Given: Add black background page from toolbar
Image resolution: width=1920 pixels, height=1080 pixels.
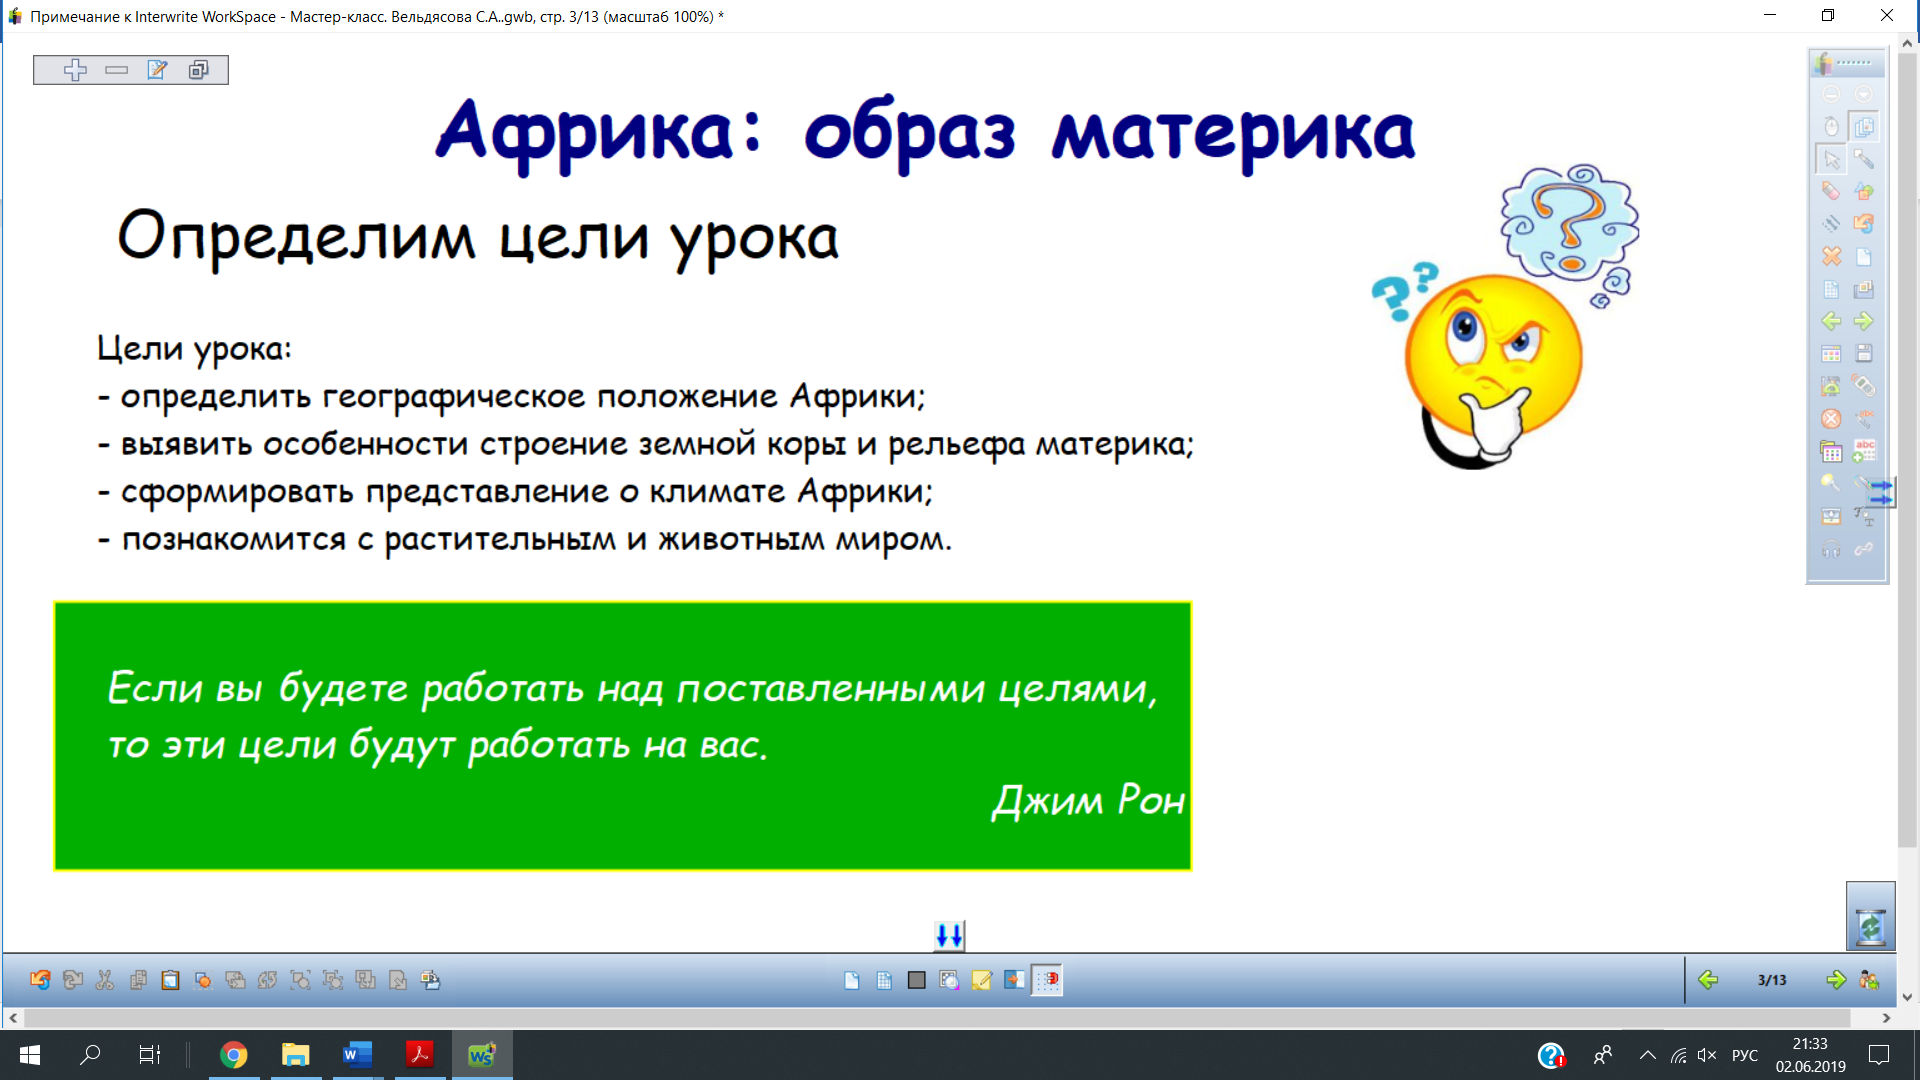Looking at the screenshot, I should tap(916, 980).
